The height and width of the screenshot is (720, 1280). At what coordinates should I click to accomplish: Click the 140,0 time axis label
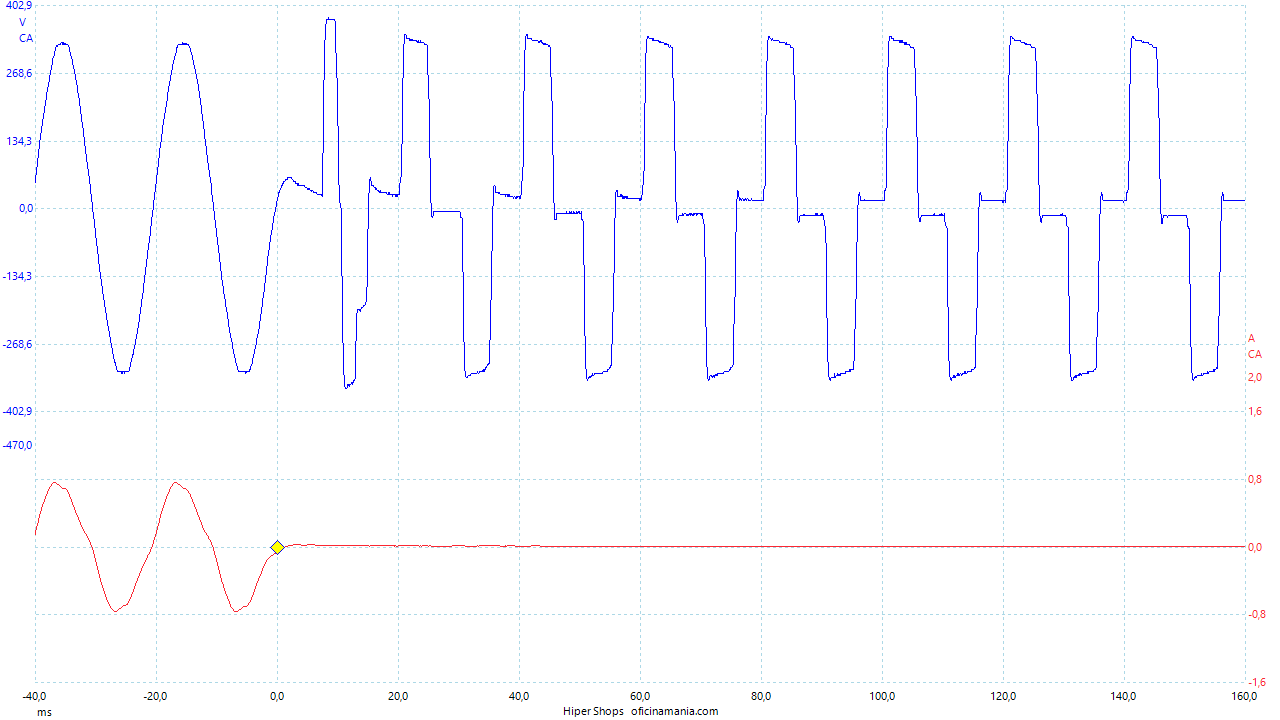tap(1124, 697)
